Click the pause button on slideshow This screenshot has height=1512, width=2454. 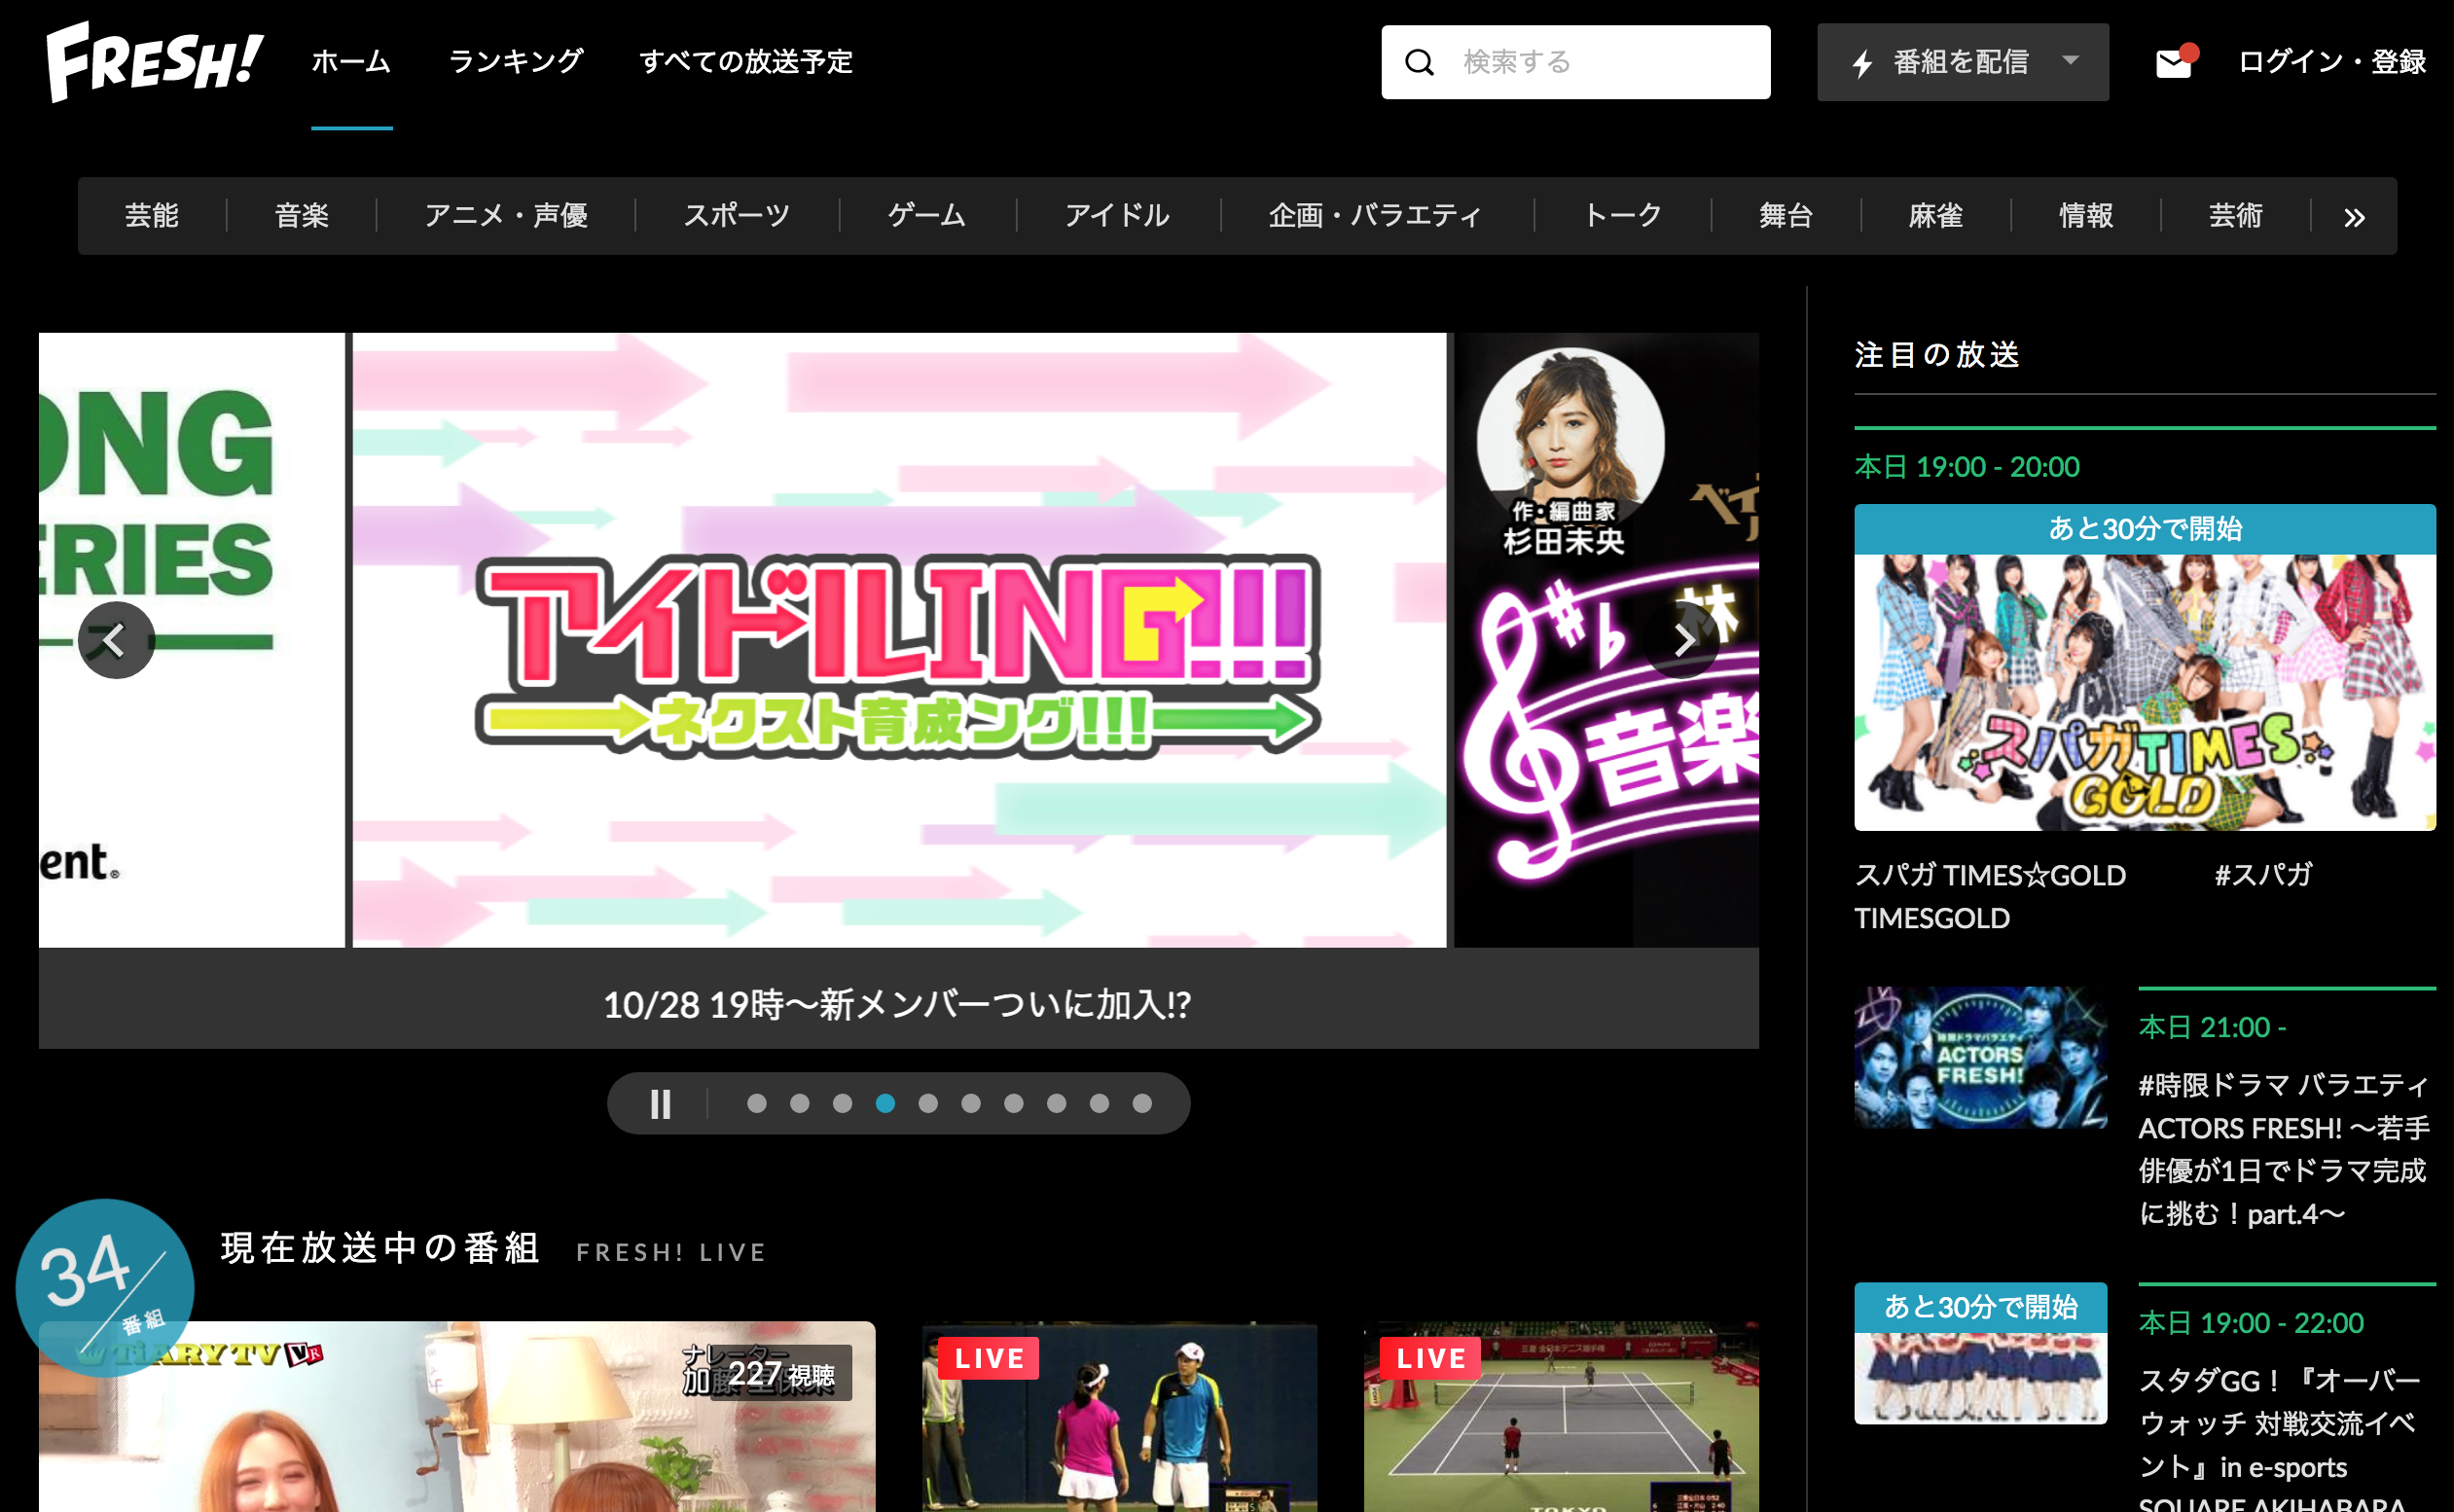click(661, 1103)
